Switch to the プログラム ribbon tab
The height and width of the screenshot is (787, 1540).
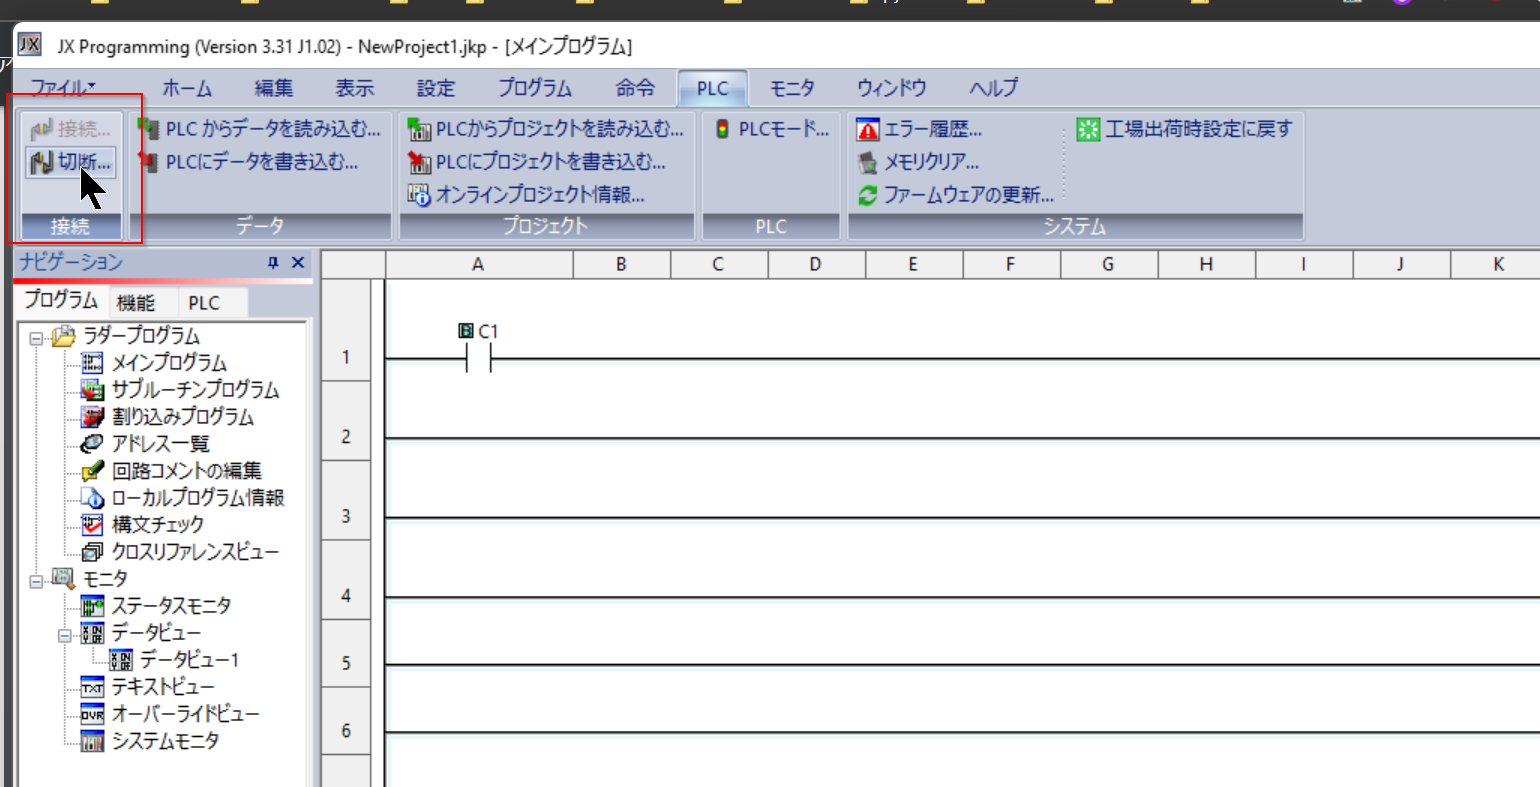pos(535,88)
